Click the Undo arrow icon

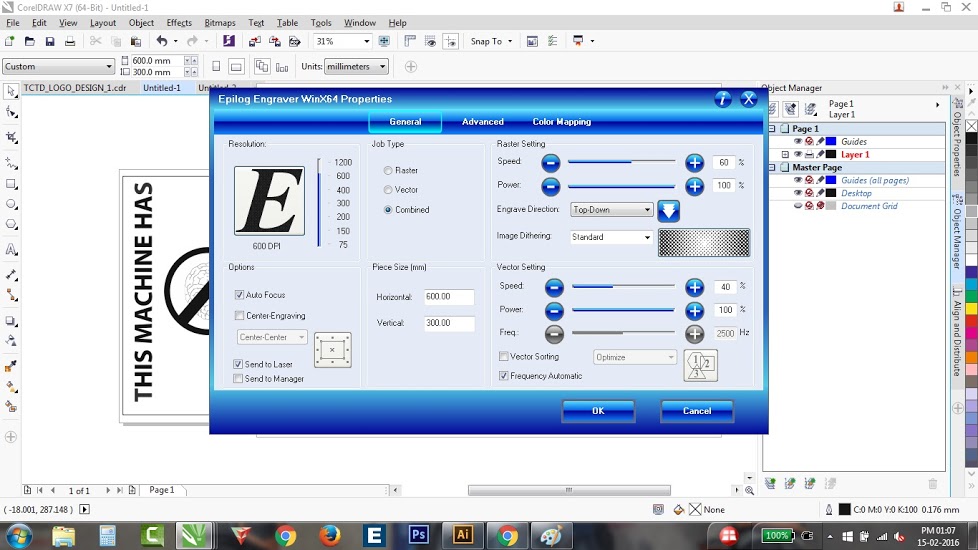click(x=162, y=41)
